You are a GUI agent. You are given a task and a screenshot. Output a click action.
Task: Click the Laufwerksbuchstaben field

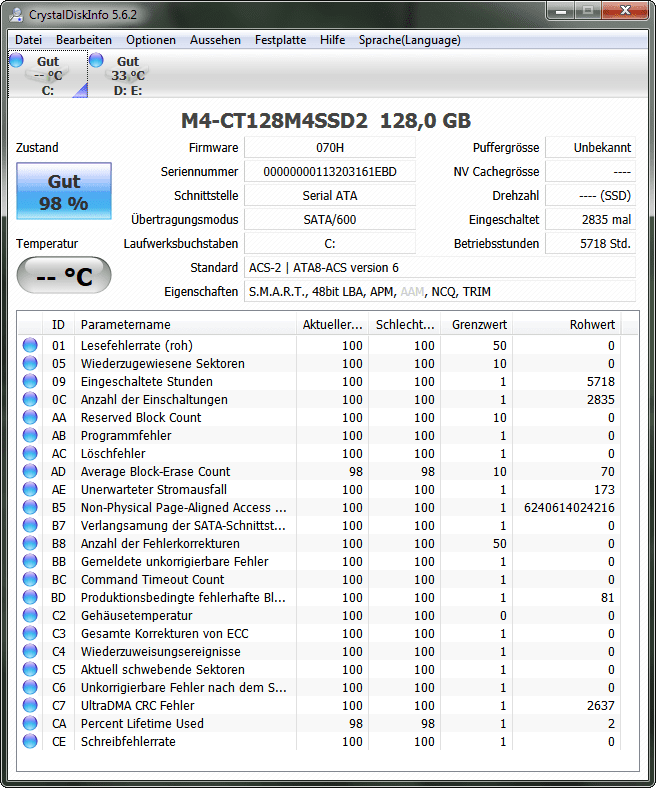click(x=330, y=244)
